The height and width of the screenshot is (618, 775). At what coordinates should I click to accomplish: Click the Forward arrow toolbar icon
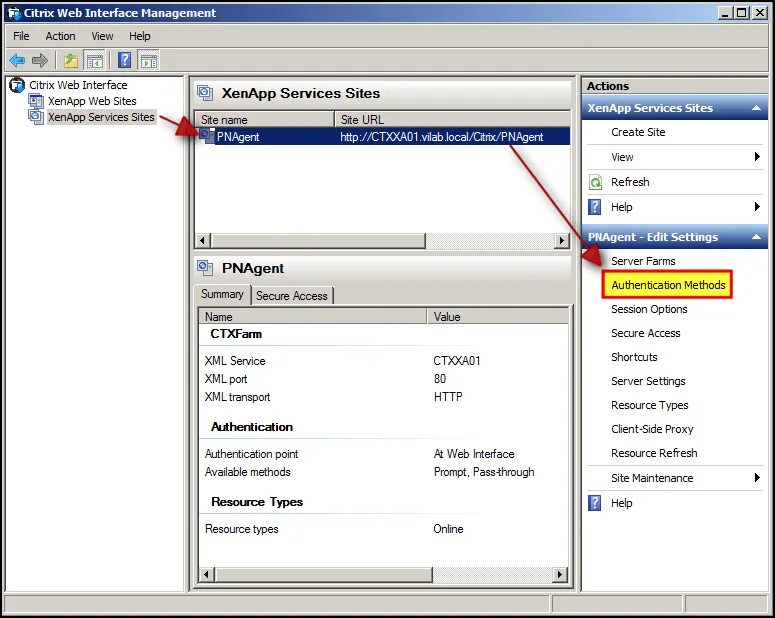[x=40, y=60]
